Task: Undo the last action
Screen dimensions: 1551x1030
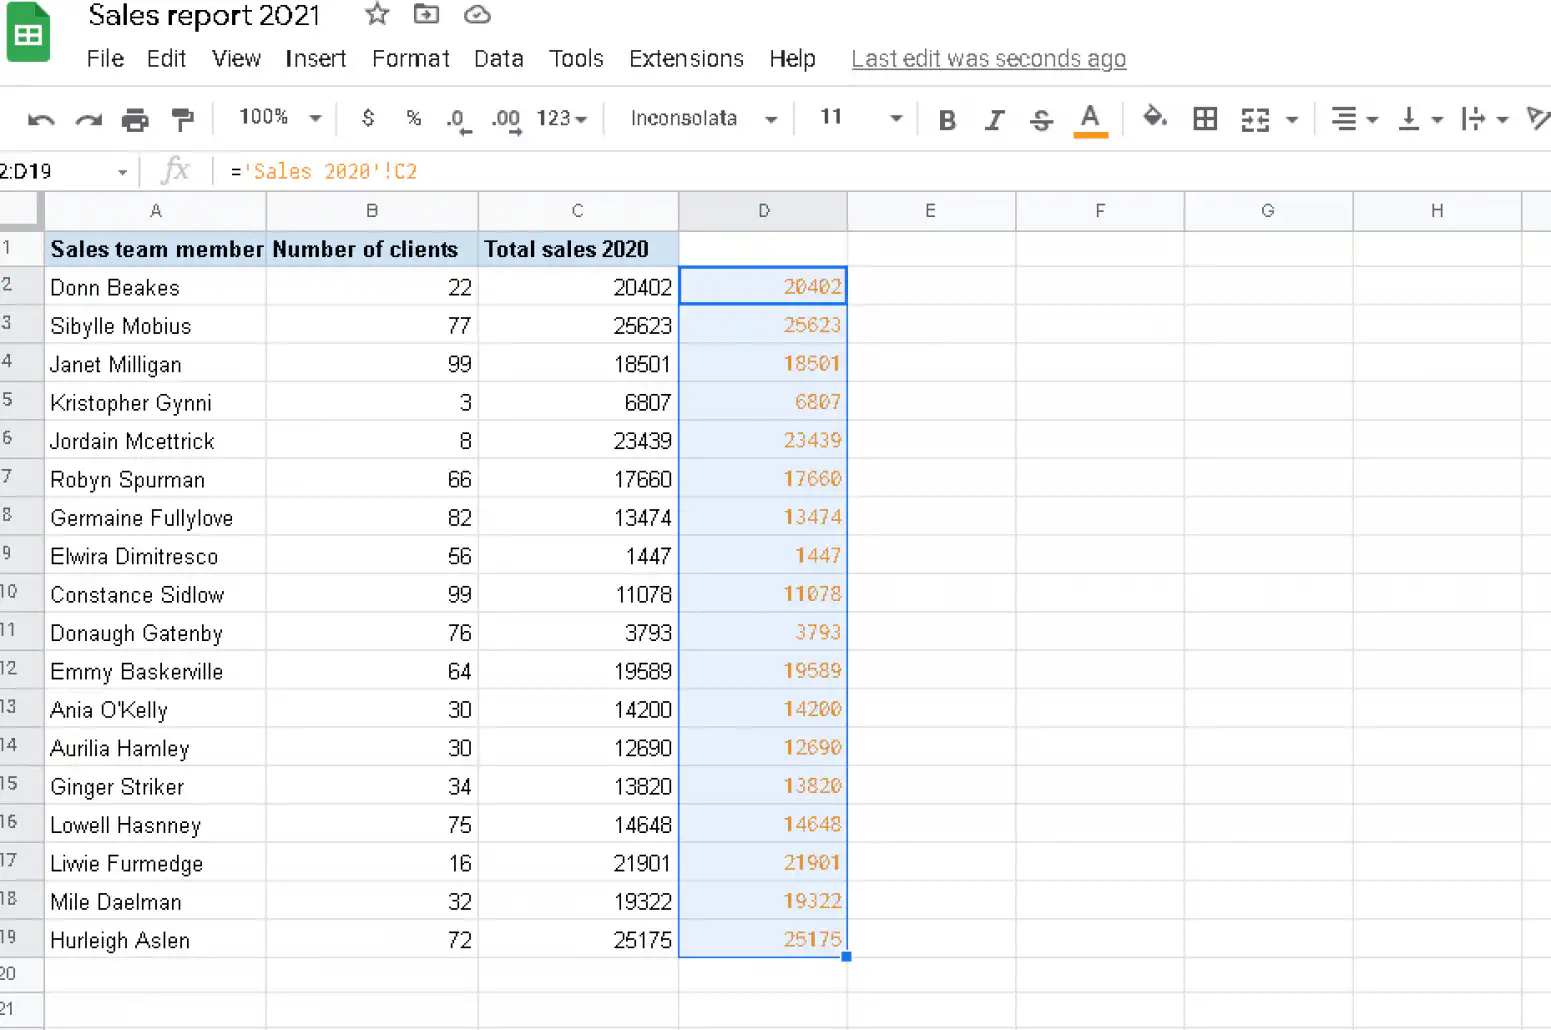Action: tap(41, 119)
